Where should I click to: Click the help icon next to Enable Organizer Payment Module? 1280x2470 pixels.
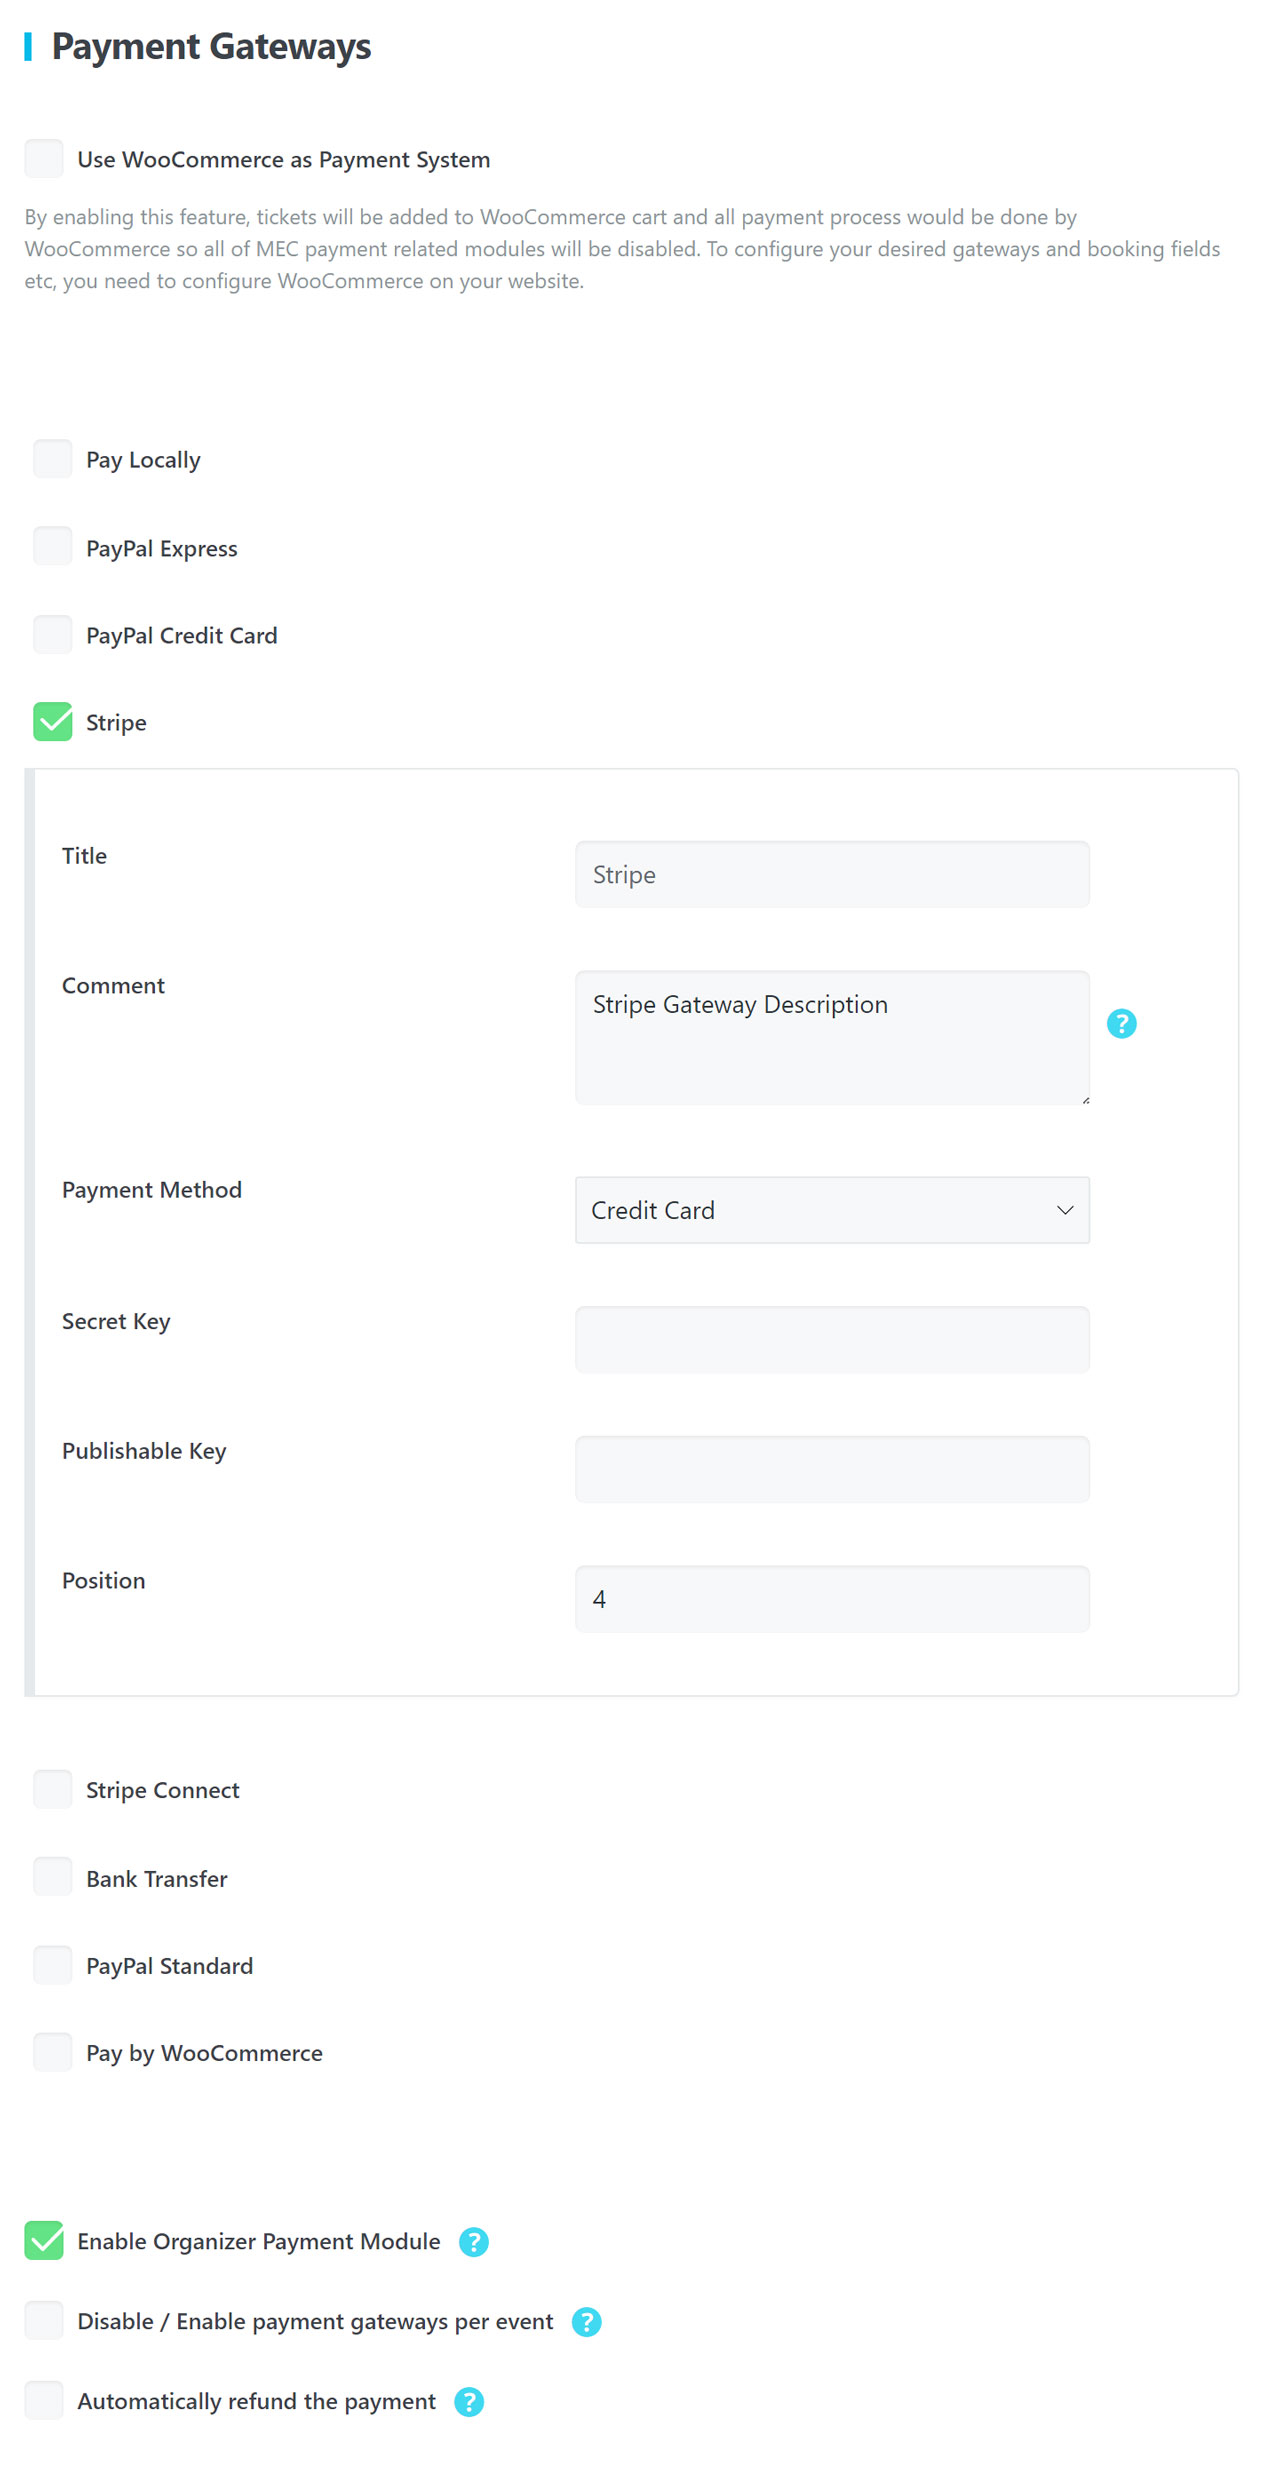pyautogui.click(x=475, y=2241)
